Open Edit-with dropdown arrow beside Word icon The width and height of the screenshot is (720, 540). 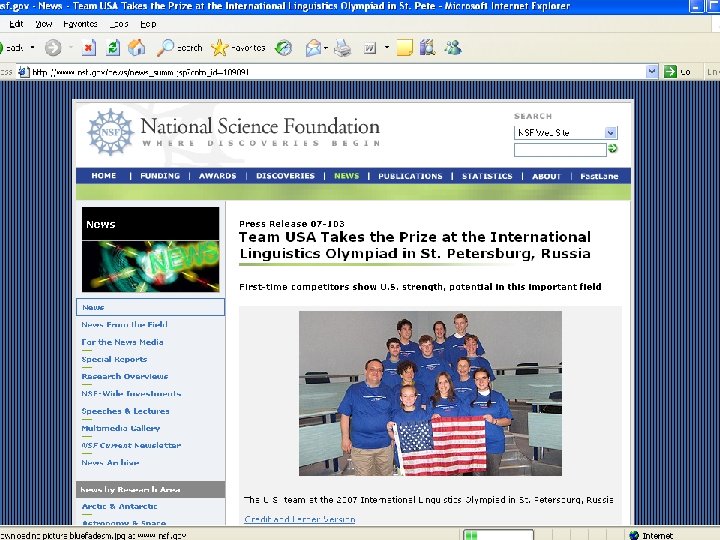click(387, 47)
